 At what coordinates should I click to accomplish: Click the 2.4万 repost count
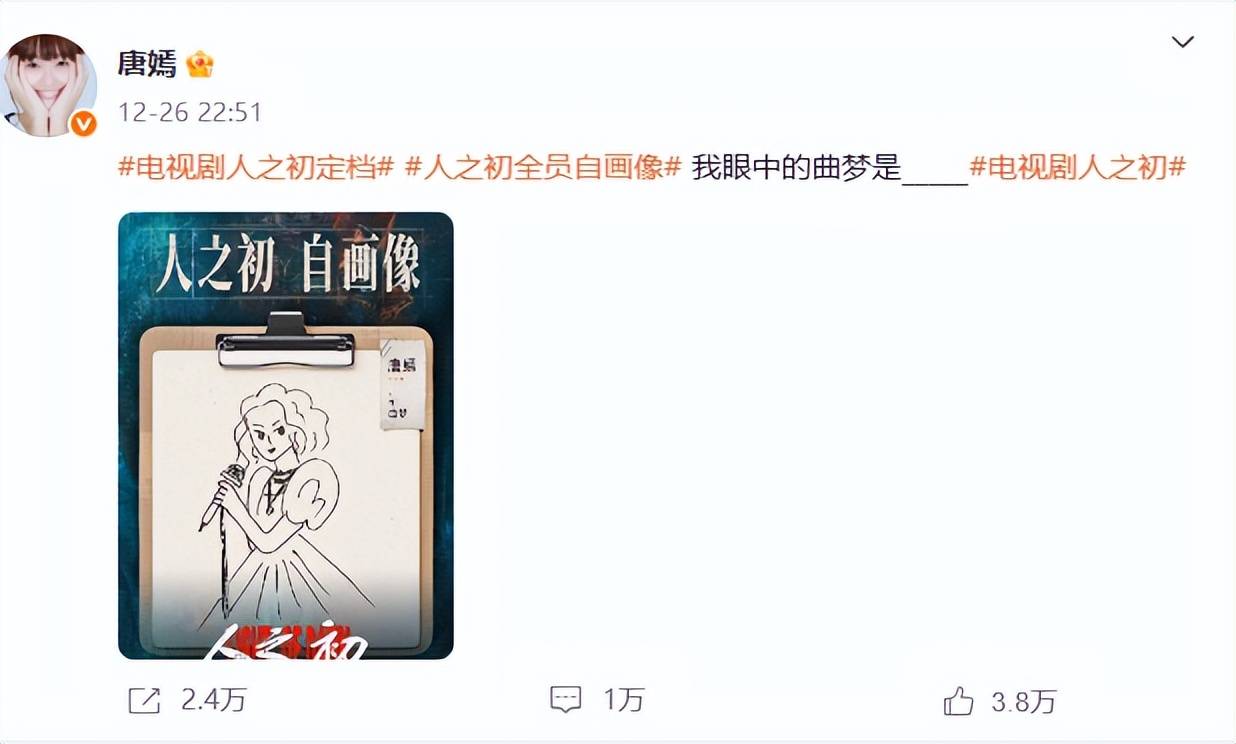click(x=214, y=701)
